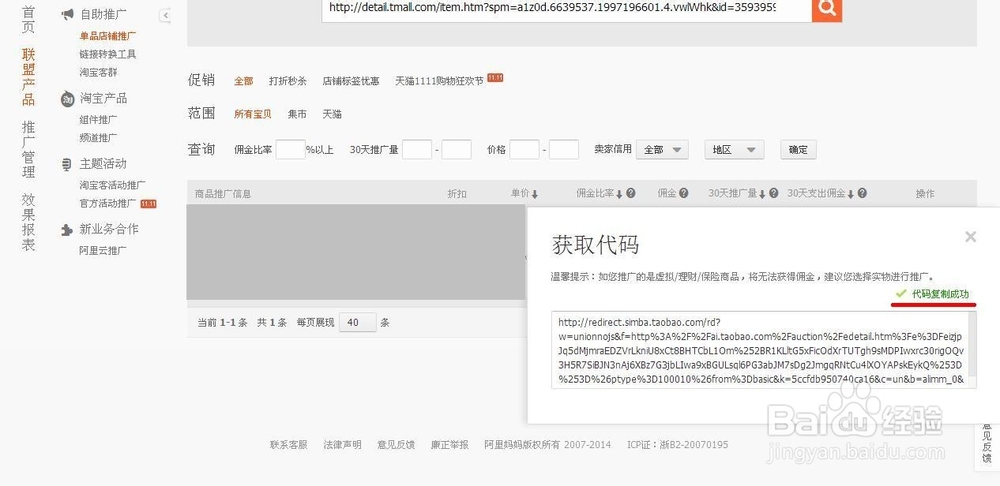Open 淘宝客群 in sidebar
Viewport: 1000px width, 486px height.
[98, 72]
